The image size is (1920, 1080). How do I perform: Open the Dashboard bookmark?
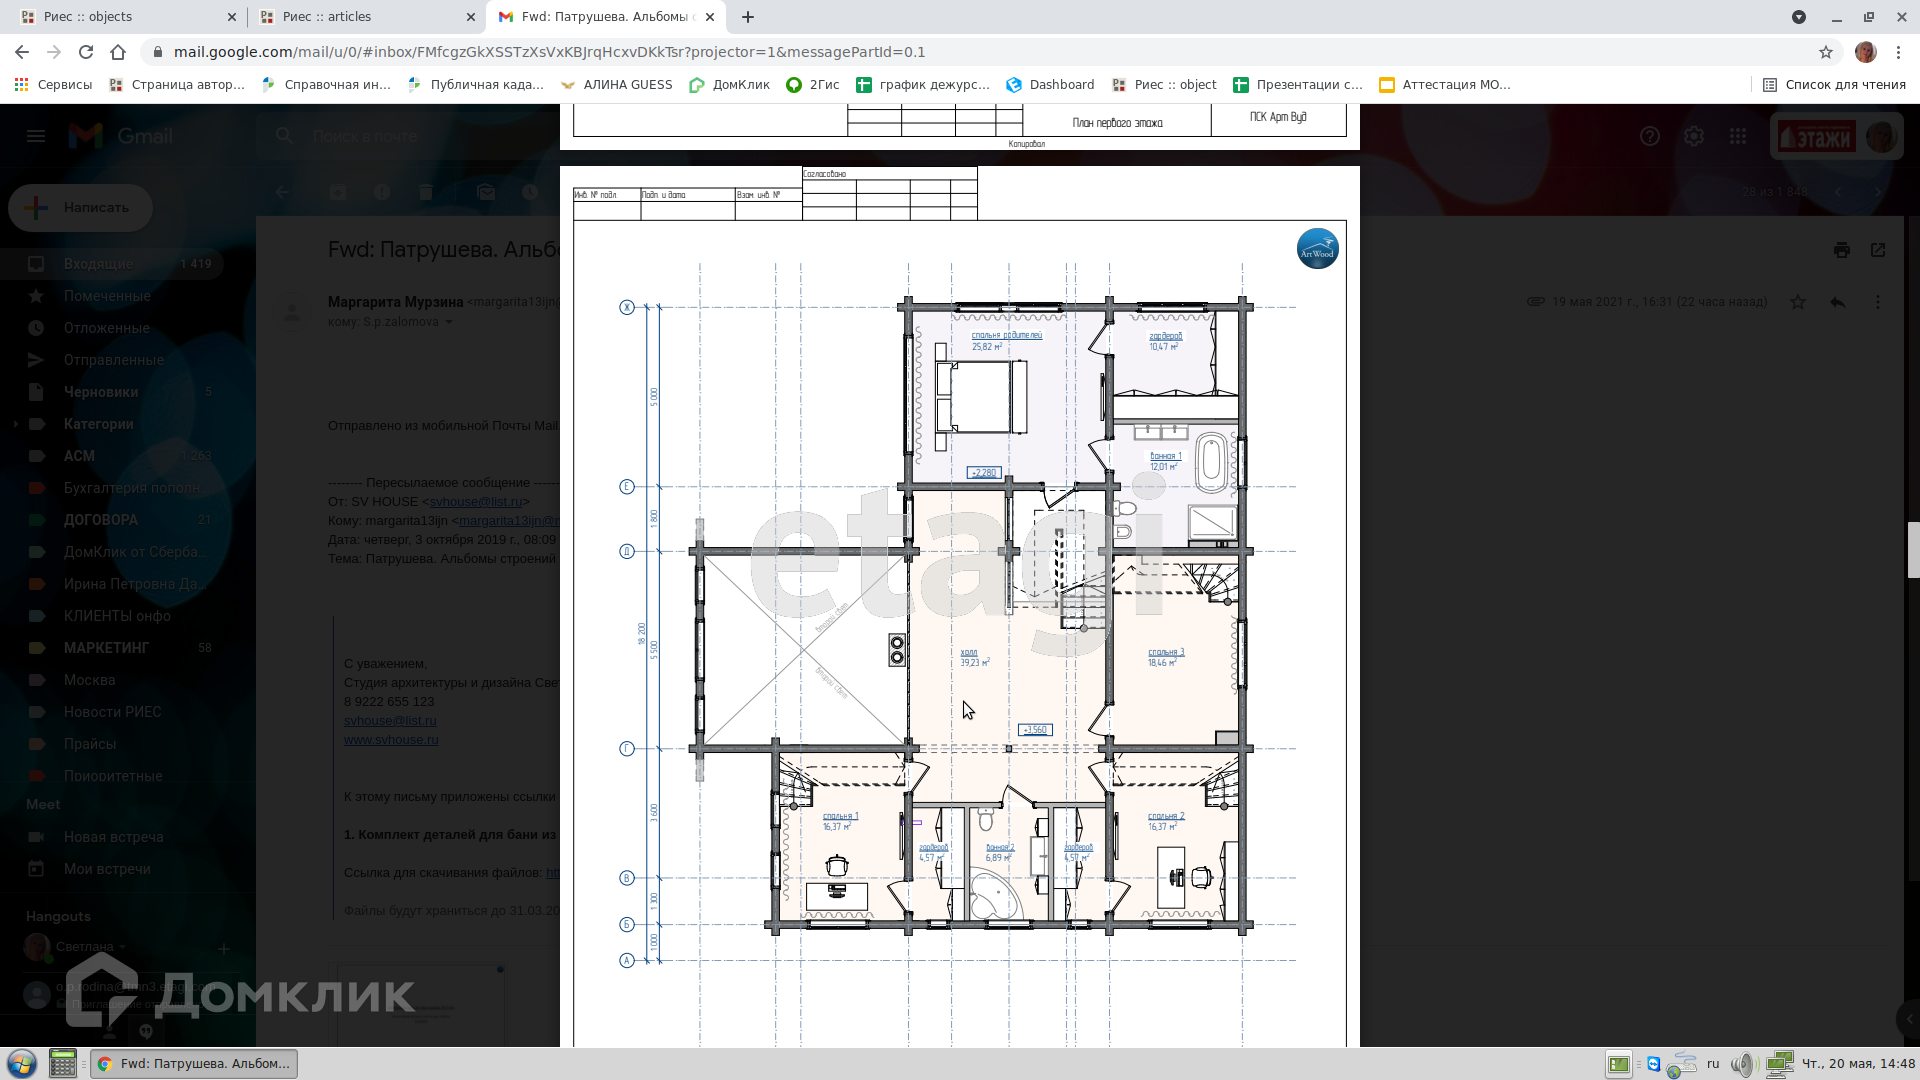[1050, 85]
